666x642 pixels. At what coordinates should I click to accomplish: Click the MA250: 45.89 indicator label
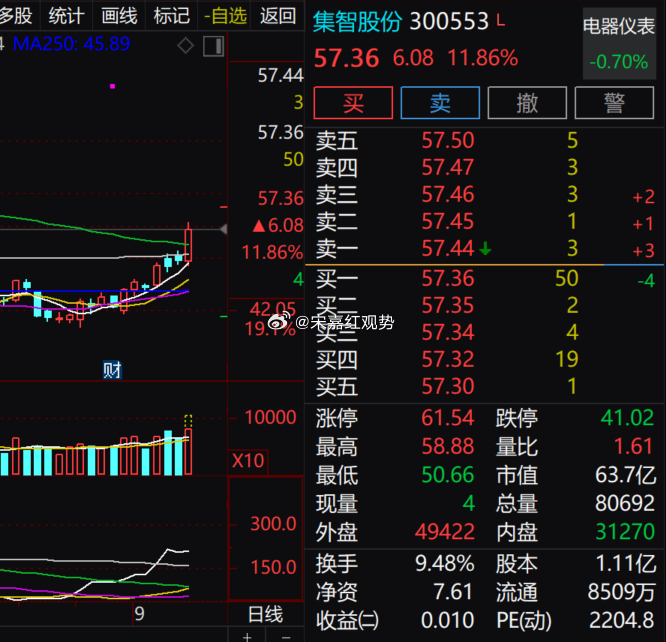click(x=71, y=44)
